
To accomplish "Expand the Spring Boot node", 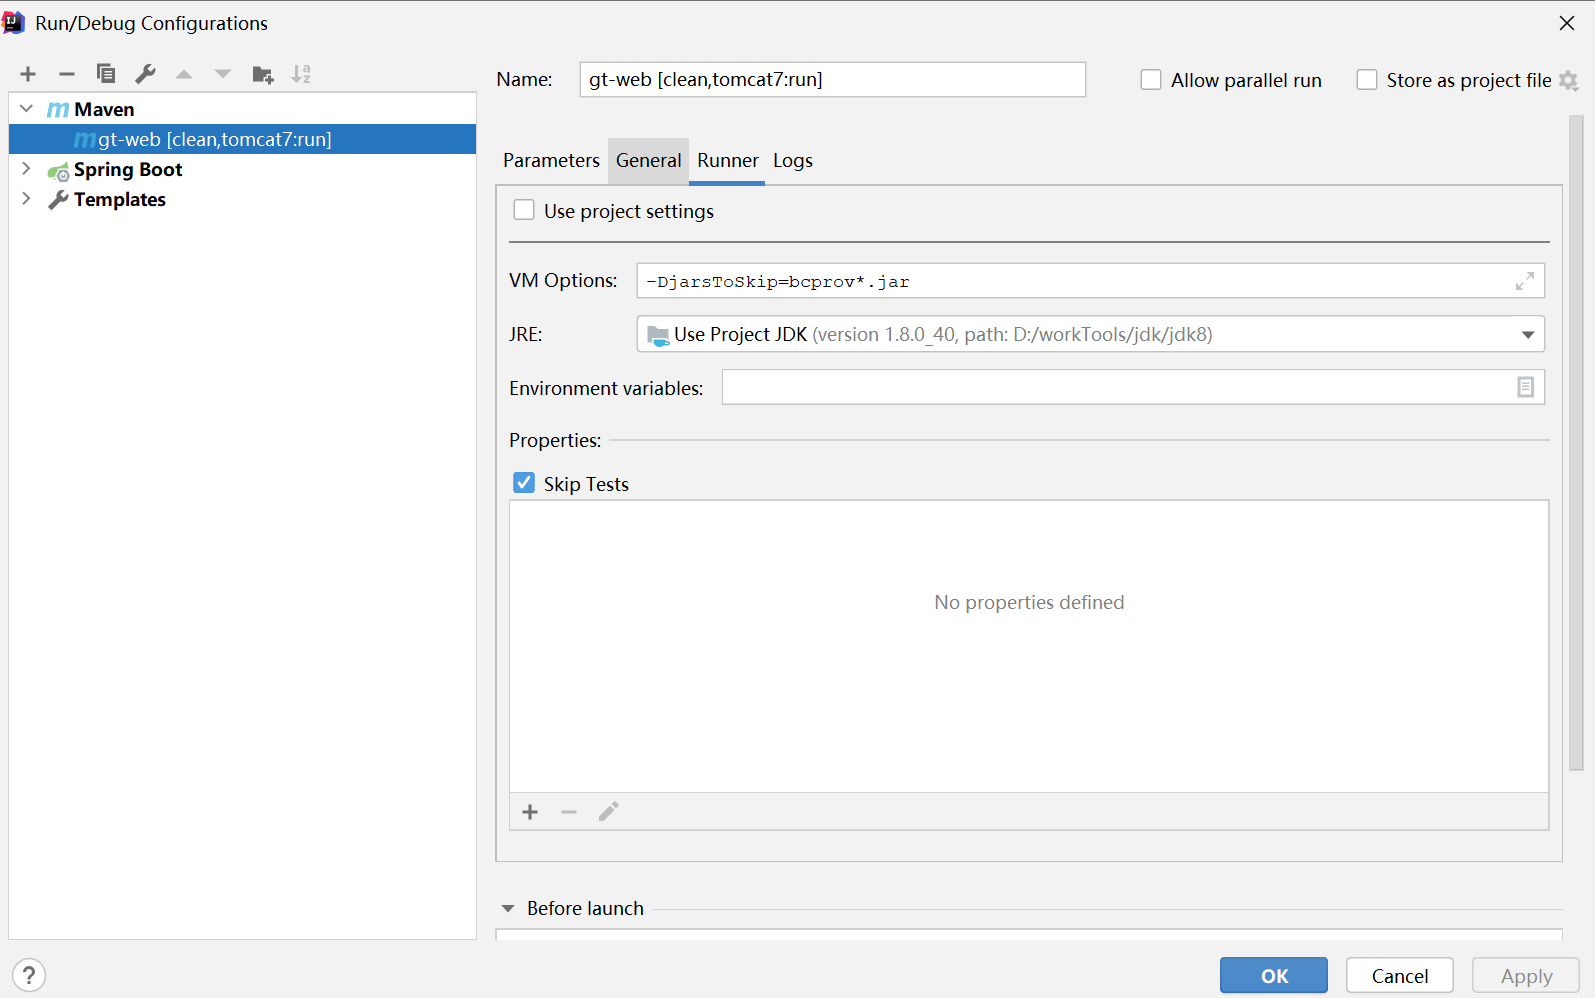I will 27,169.
